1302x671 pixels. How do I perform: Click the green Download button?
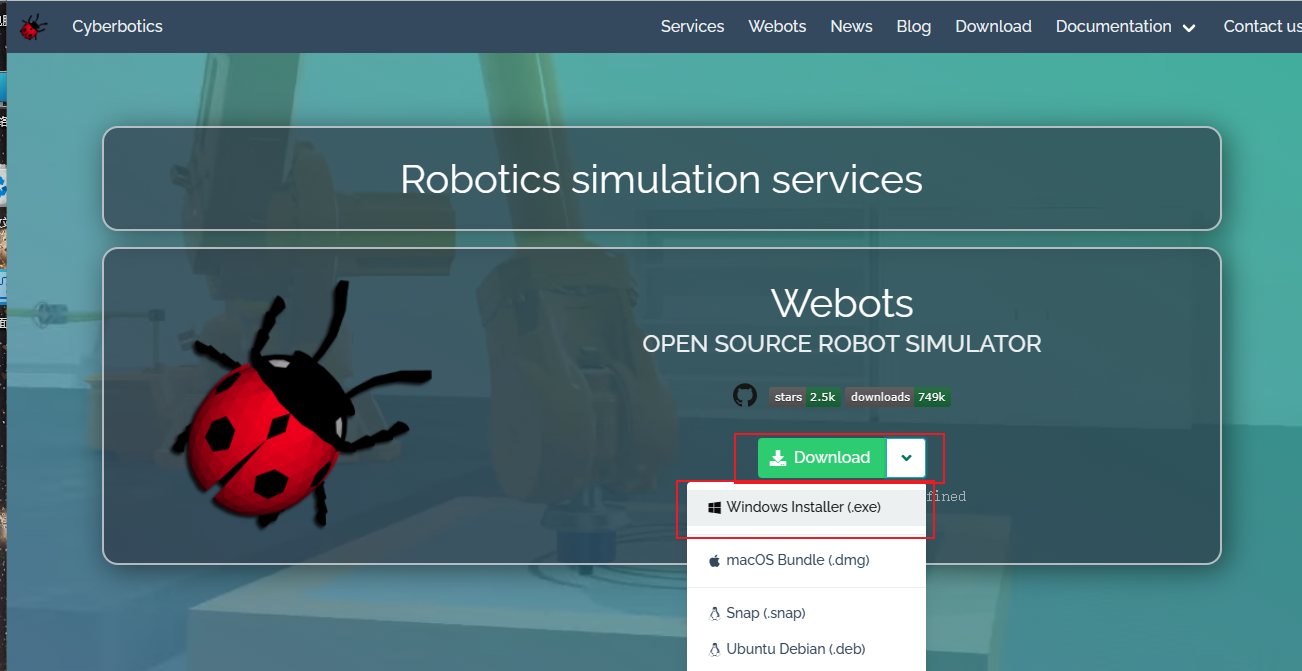click(x=822, y=458)
